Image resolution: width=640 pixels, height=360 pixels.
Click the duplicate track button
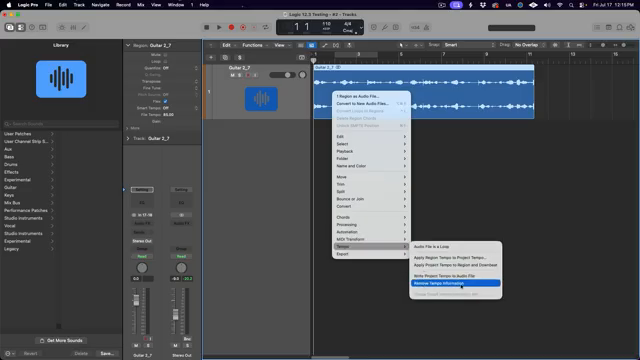(225, 58)
